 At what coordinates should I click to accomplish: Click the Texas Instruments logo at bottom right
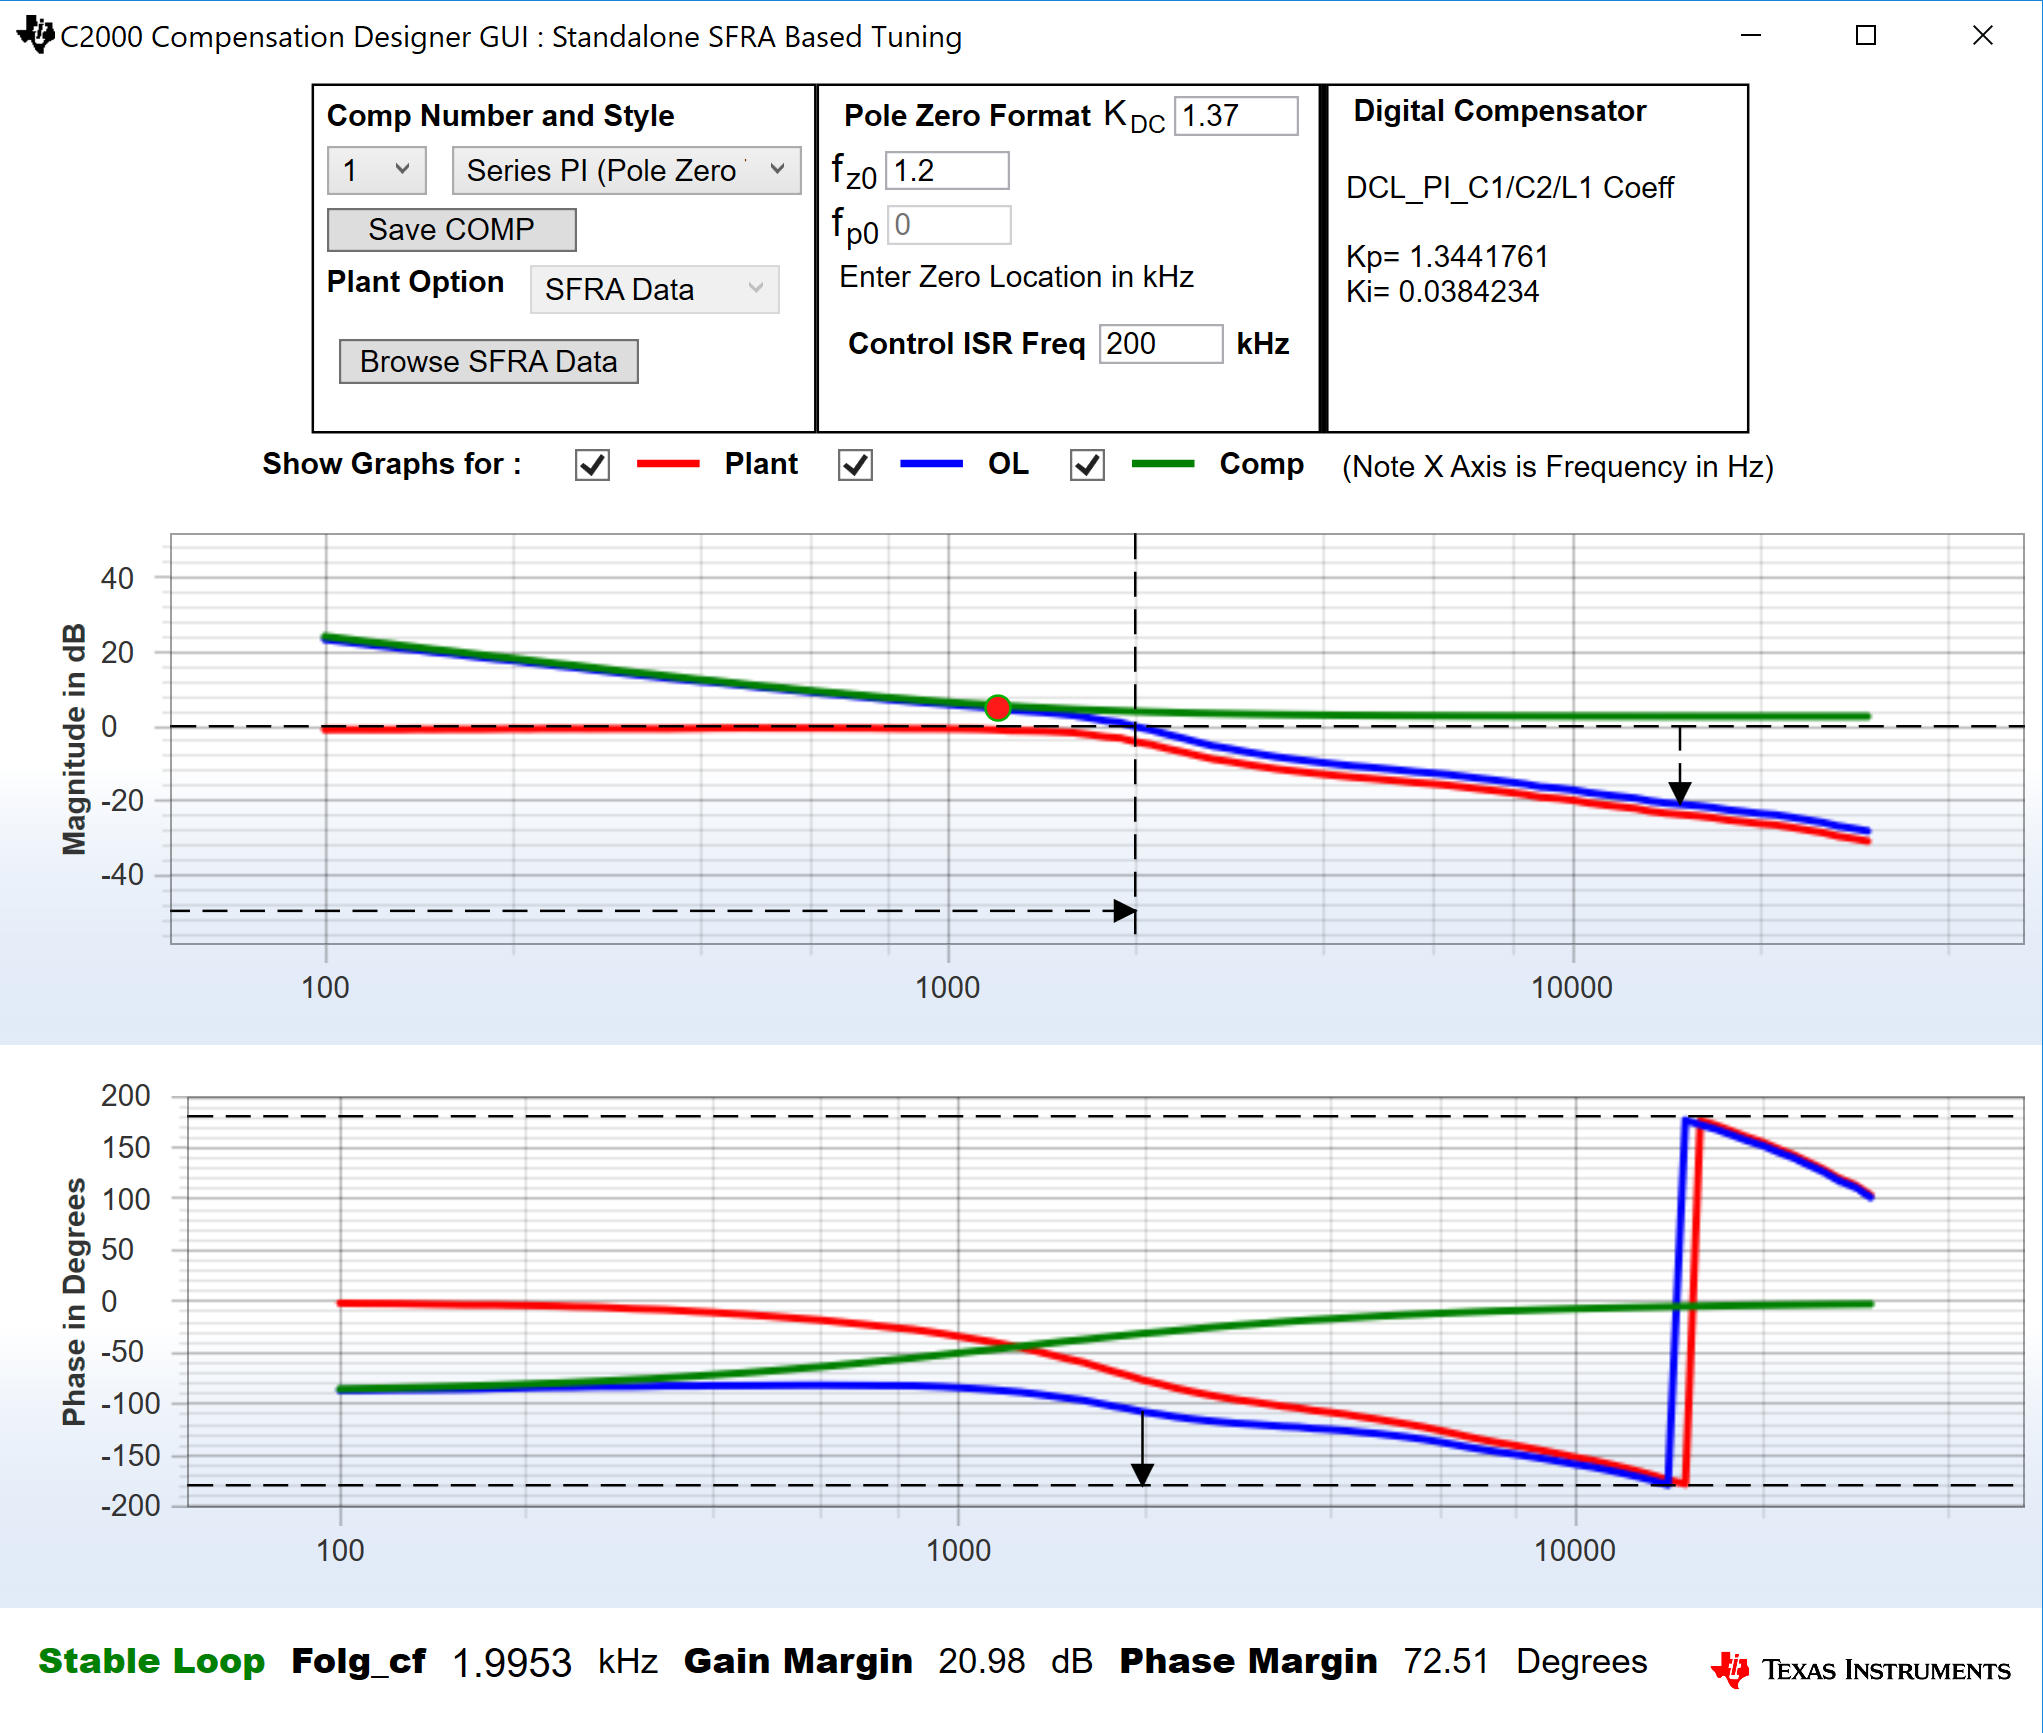(1860, 1669)
